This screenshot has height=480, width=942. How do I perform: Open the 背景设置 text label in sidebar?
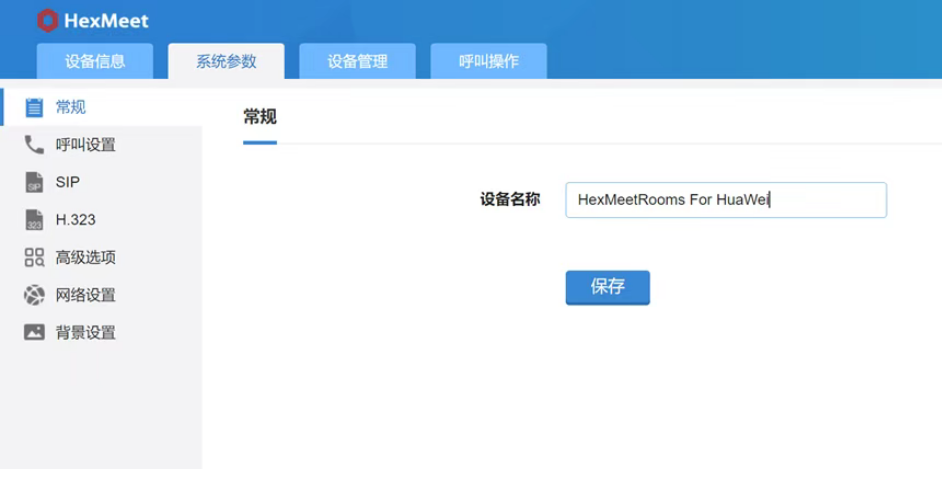tap(86, 333)
